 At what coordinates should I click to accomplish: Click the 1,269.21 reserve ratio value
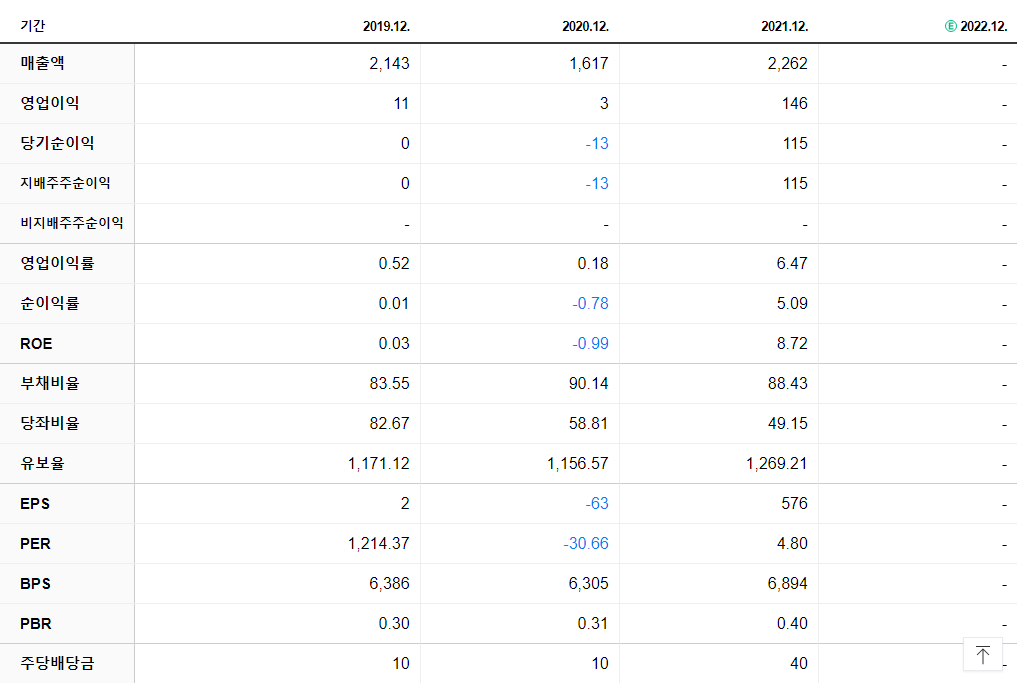[x=777, y=464]
